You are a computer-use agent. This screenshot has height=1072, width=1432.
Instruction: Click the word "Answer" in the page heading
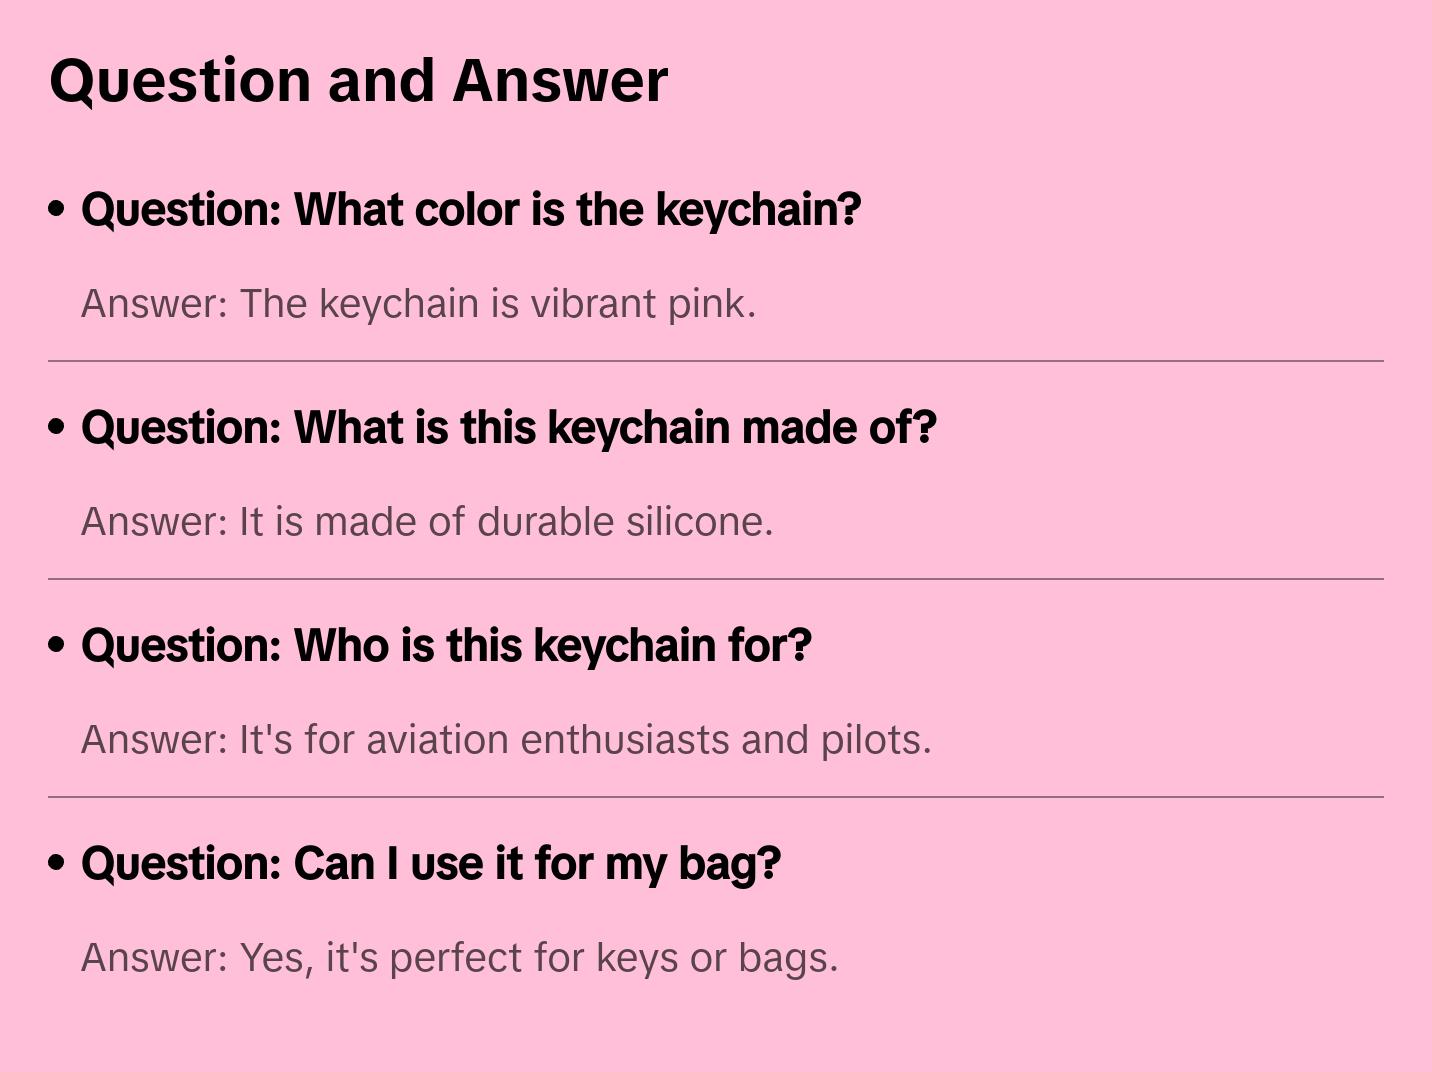(560, 81)
